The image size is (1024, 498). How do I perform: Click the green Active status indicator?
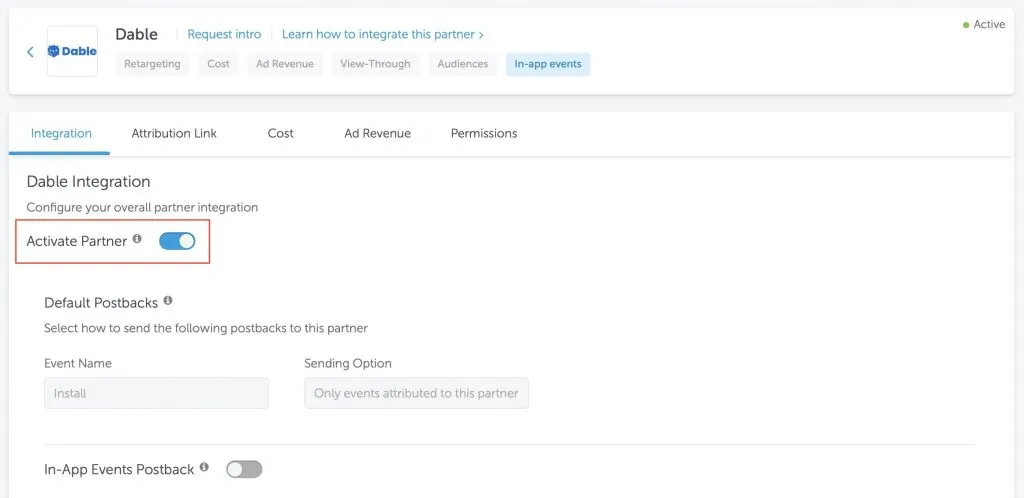pos(984,24)
